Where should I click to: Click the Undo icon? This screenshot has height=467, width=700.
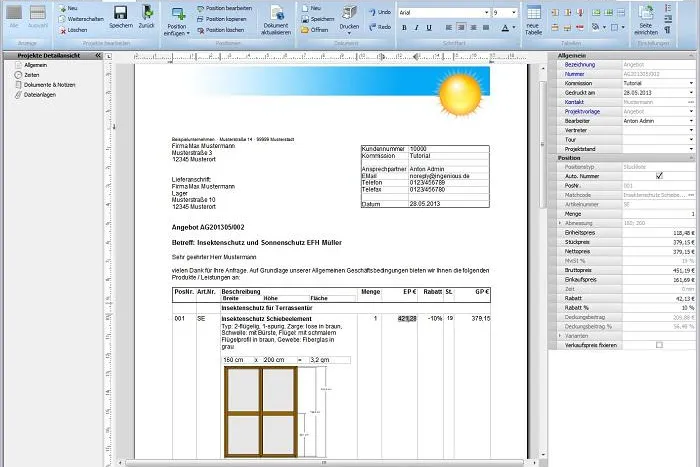click(x=372, y=12)
